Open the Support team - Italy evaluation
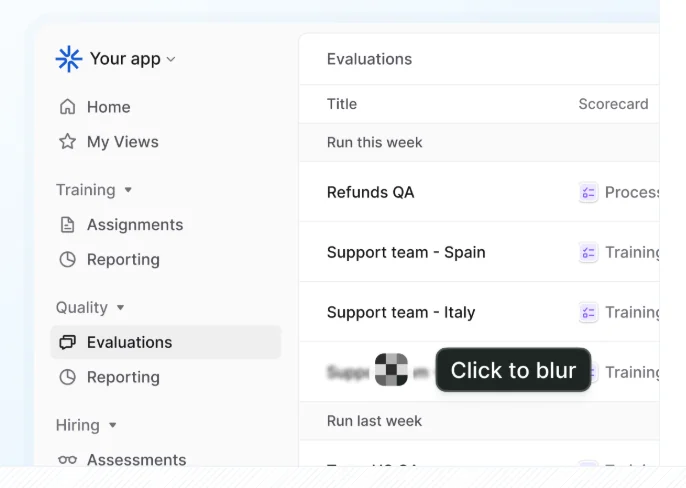The height and width of the screenshot is (488, 686). coord(401,312)
